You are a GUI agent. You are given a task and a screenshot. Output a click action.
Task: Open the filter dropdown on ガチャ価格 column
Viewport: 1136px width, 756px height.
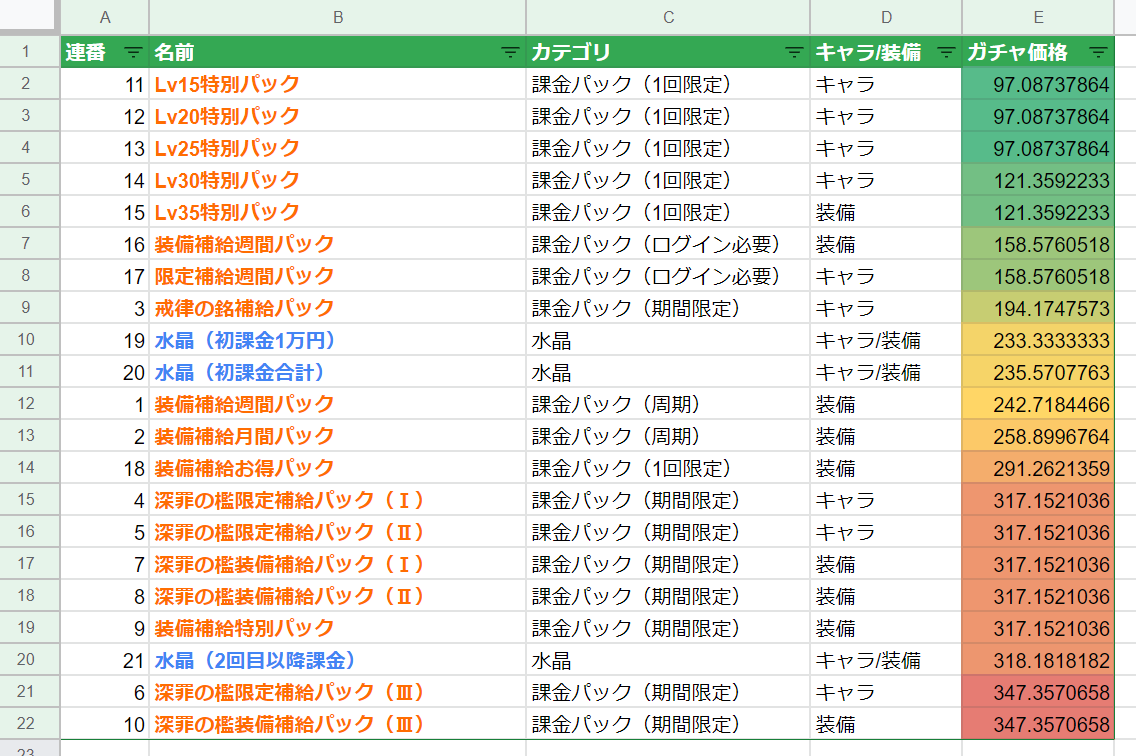(x=1098, y=52)
